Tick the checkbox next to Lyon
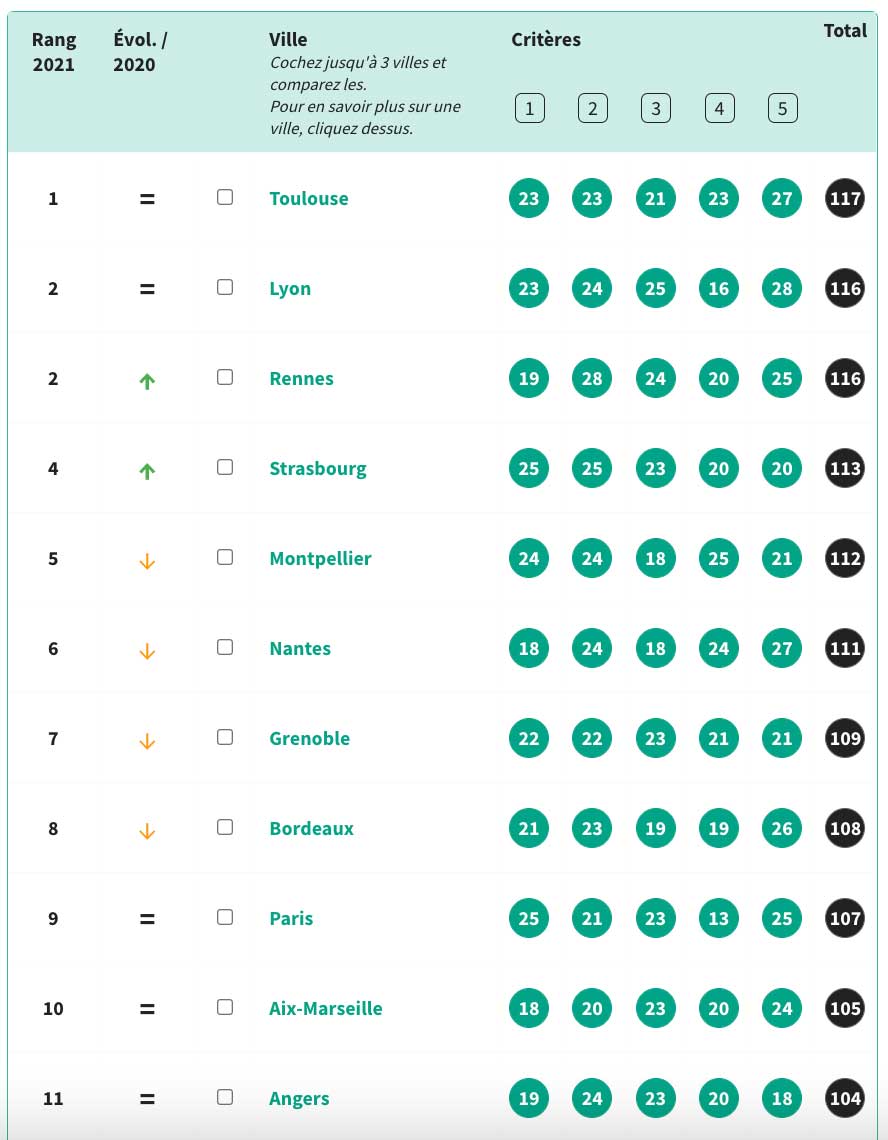Viewport: 888px width, 1140px height. tap(225, 287)
